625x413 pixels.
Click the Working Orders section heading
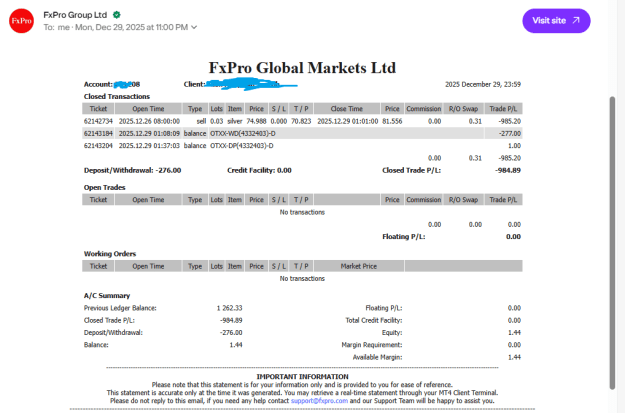(110, 254)
